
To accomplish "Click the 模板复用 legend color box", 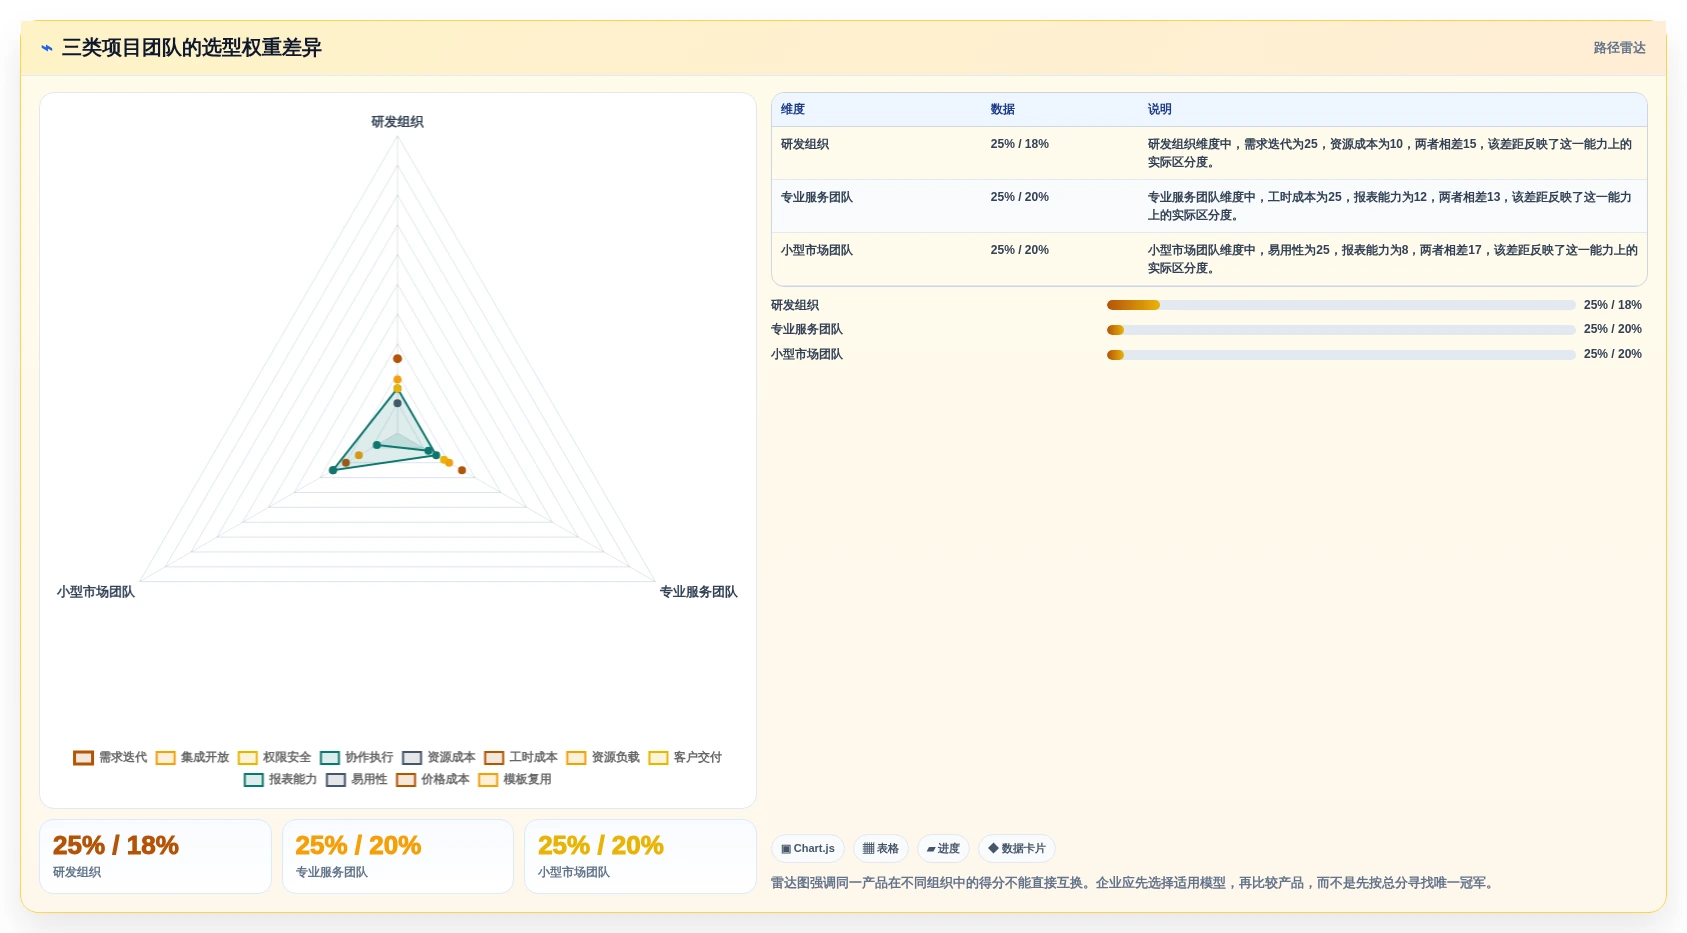I will (488, 780).
